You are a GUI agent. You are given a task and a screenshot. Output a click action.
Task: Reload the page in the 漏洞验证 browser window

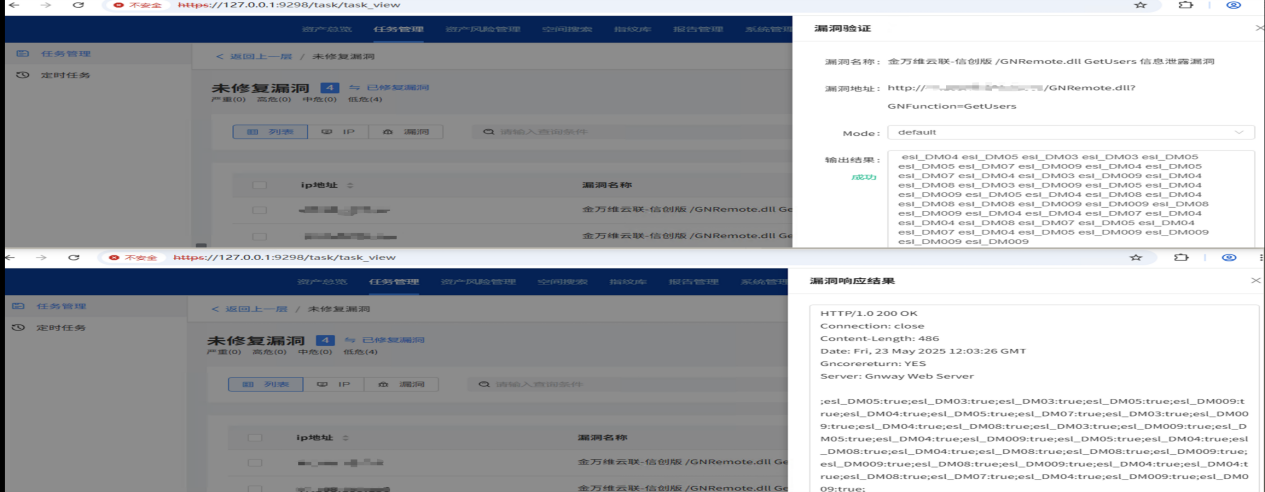78,5
